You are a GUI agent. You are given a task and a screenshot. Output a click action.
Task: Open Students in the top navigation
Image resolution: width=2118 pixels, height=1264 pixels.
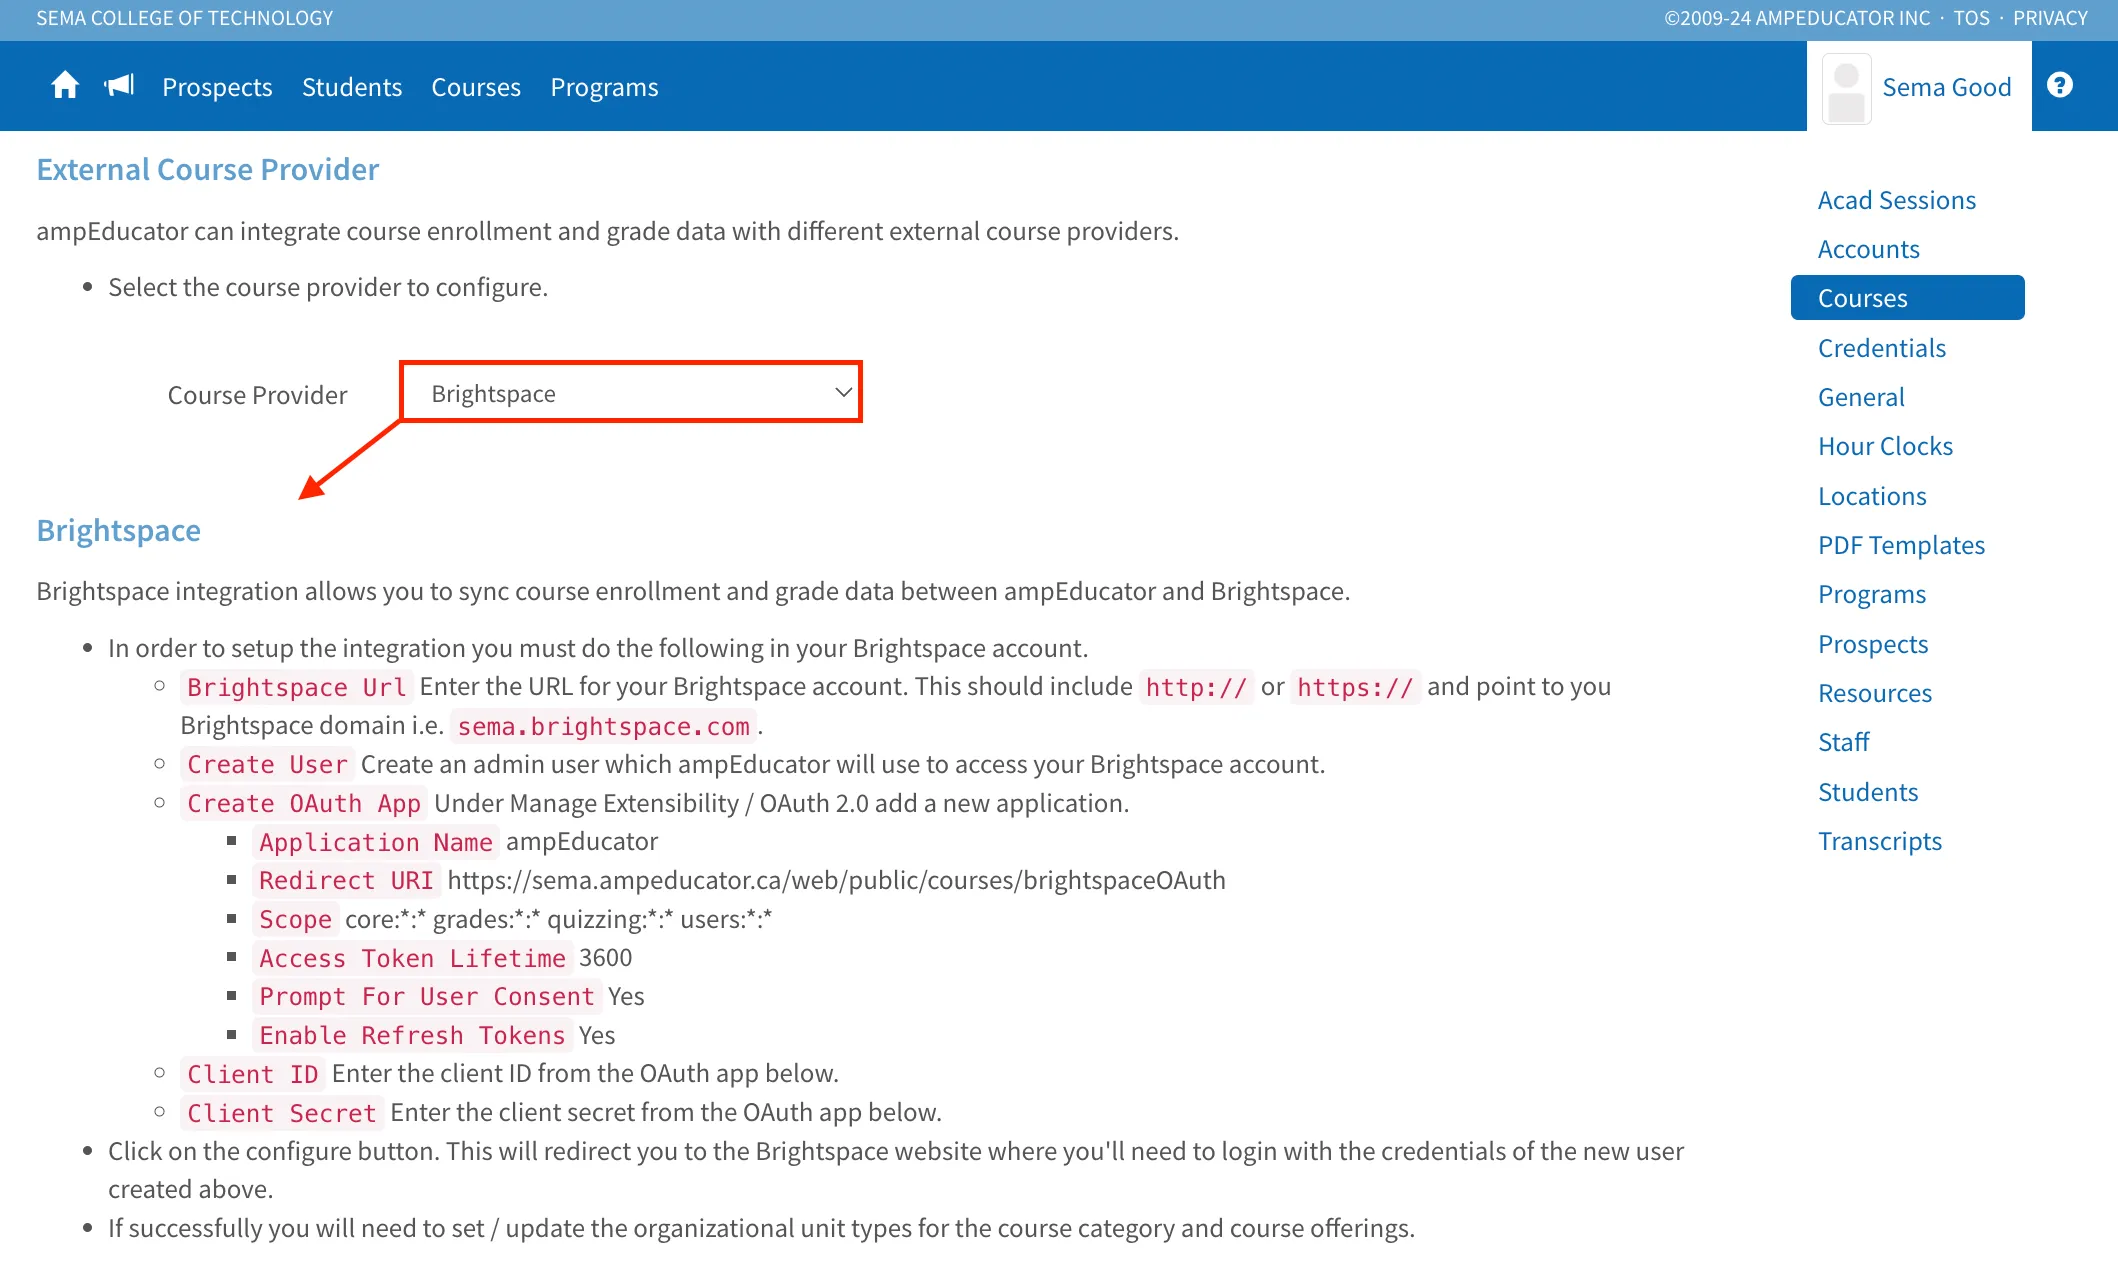pos(352,87)
